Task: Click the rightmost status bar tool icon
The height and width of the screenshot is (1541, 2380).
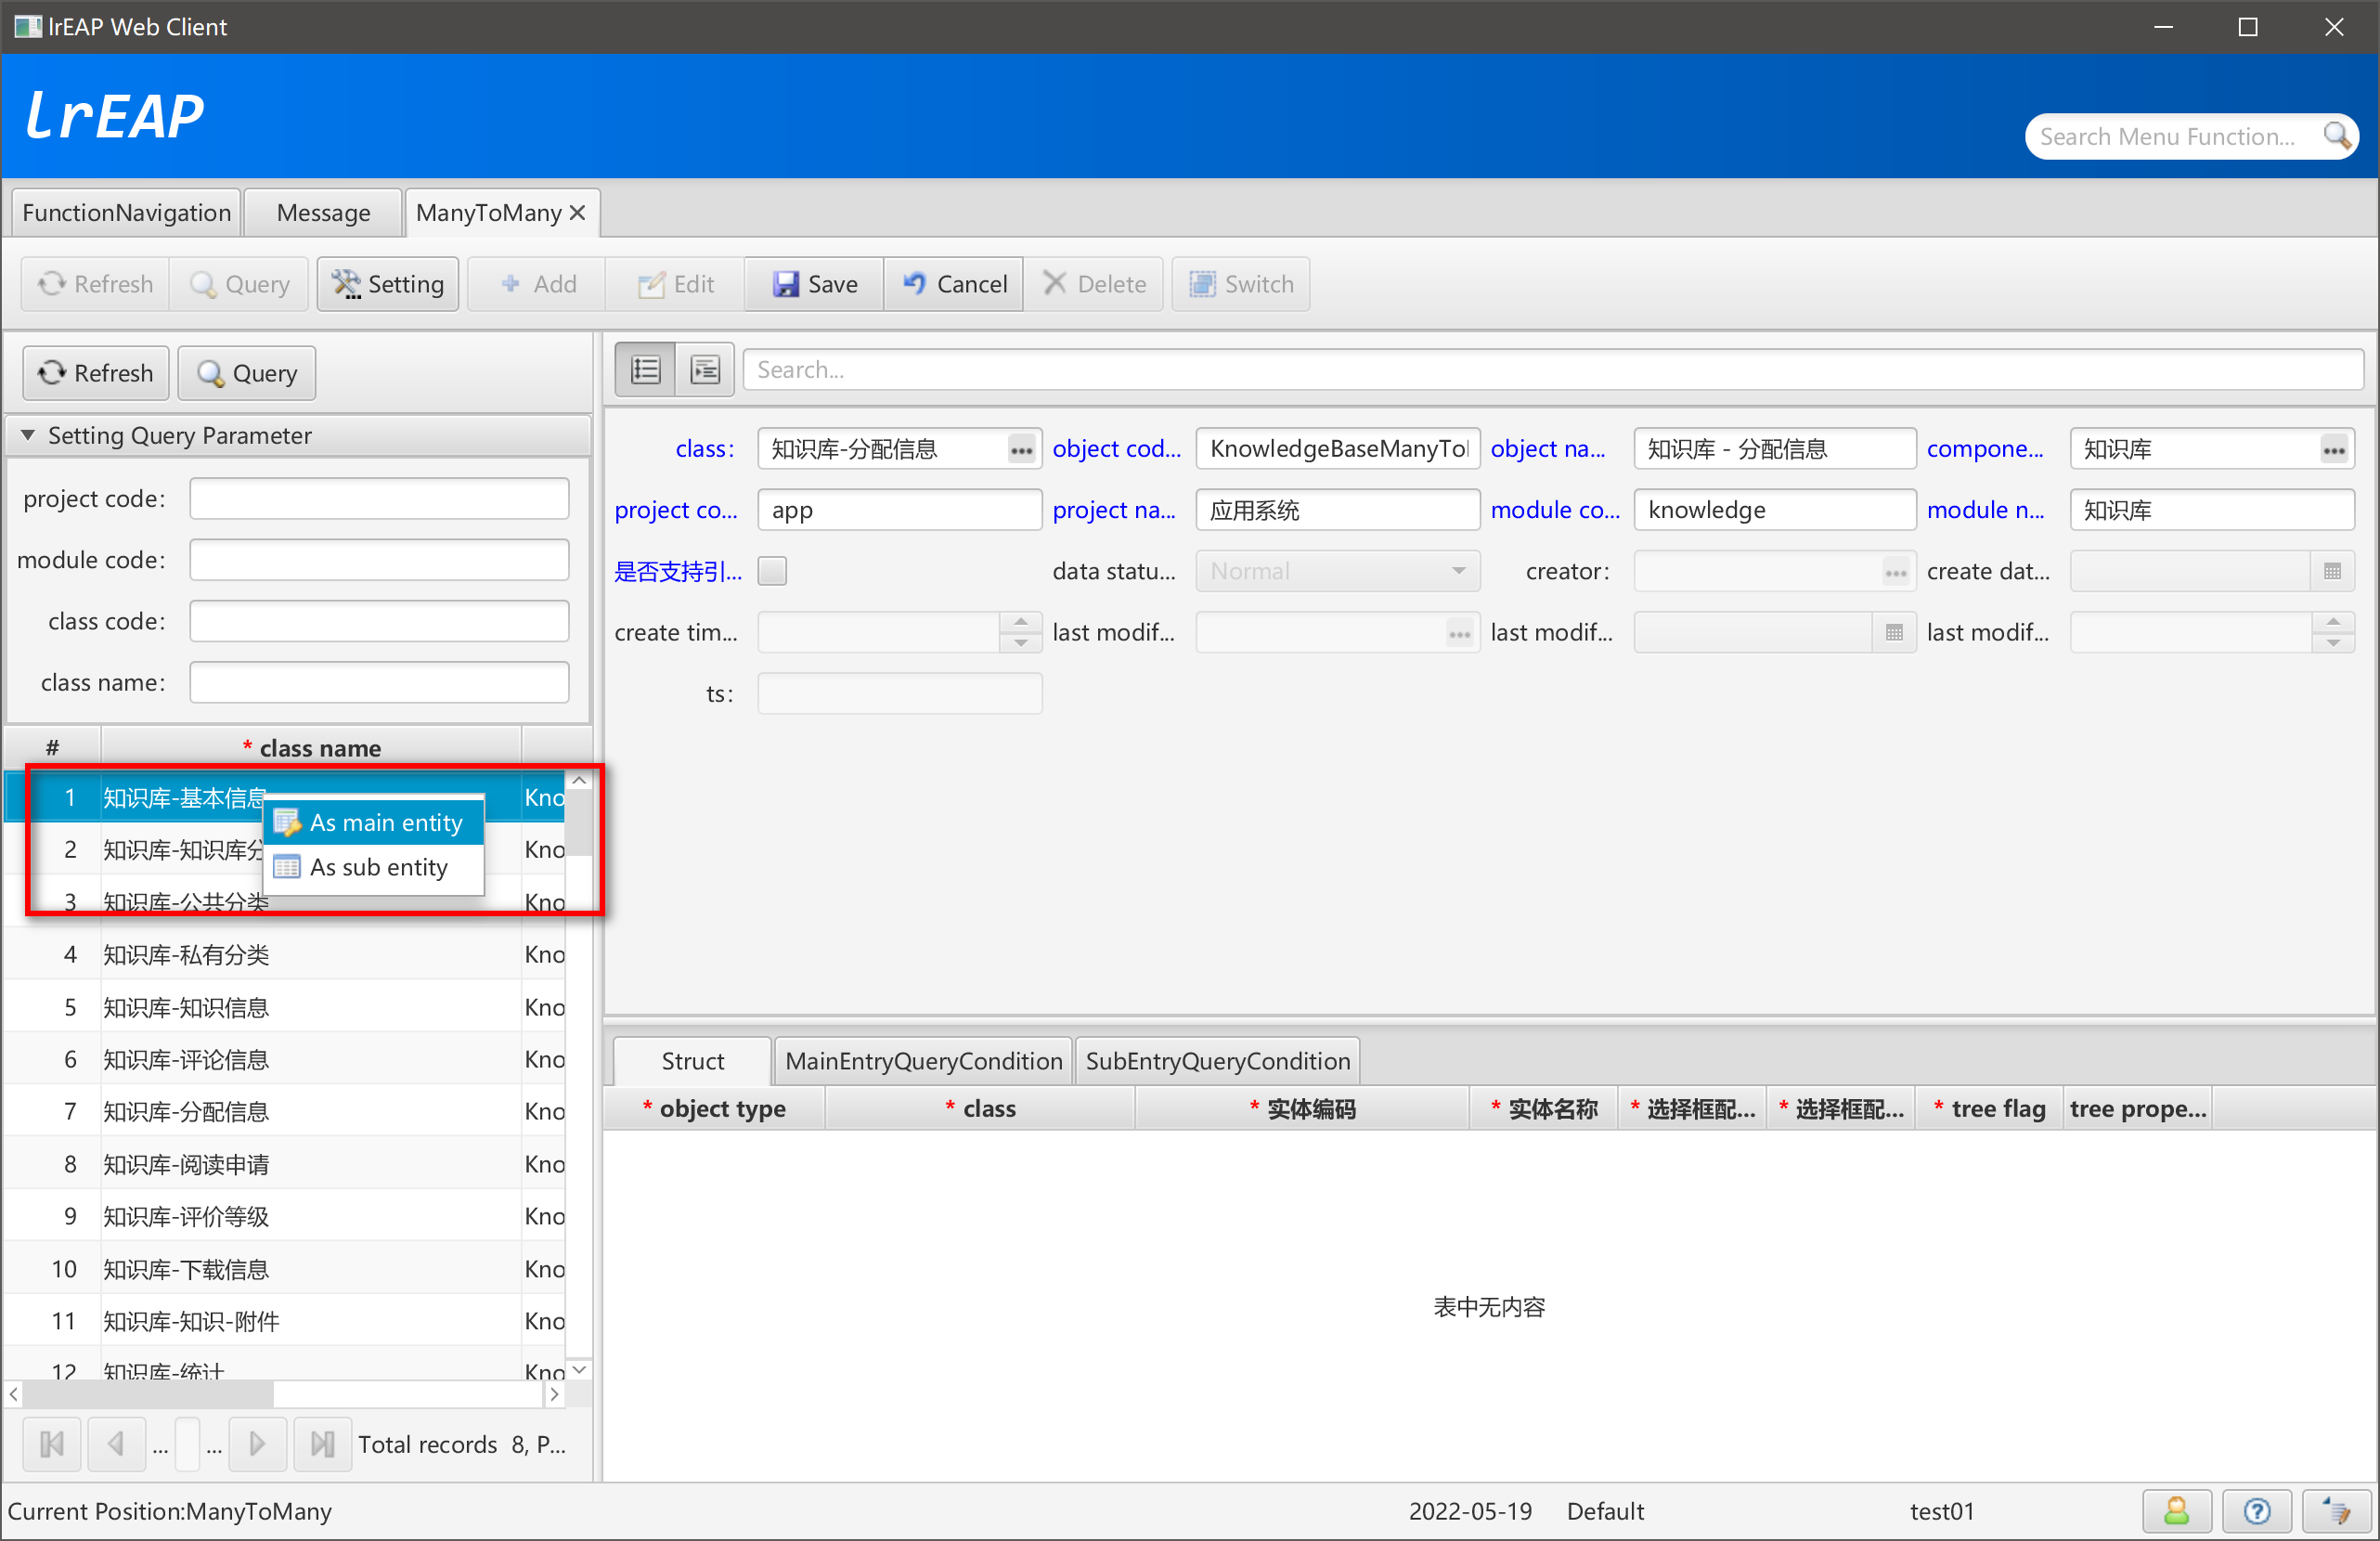Action: 2336,1511
